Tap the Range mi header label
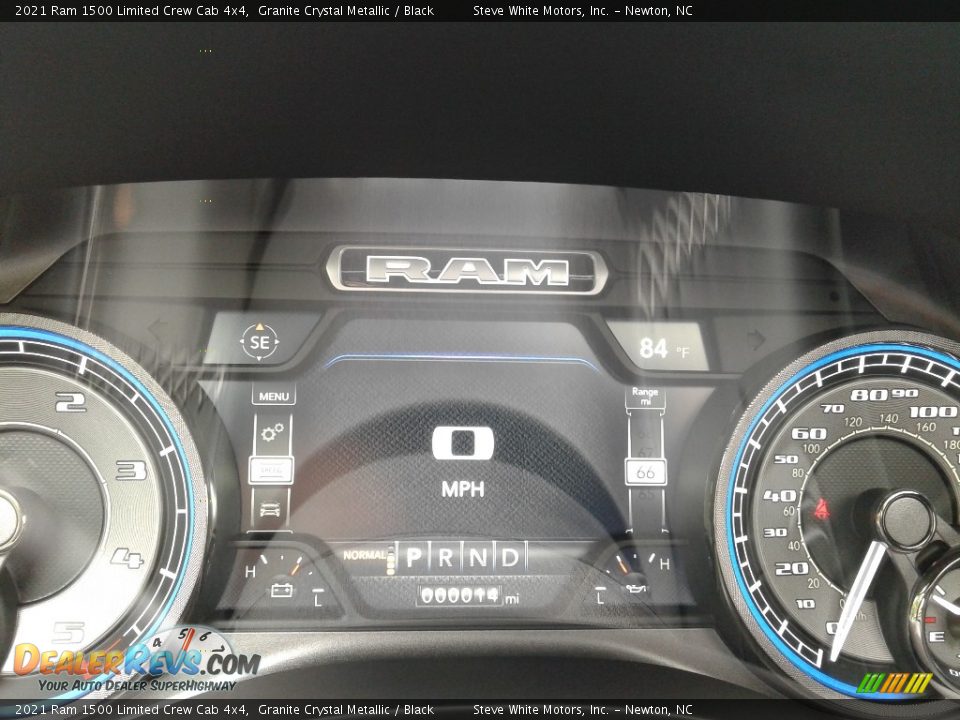This screenshot has height=720, width=960. (x=645, y=396)
